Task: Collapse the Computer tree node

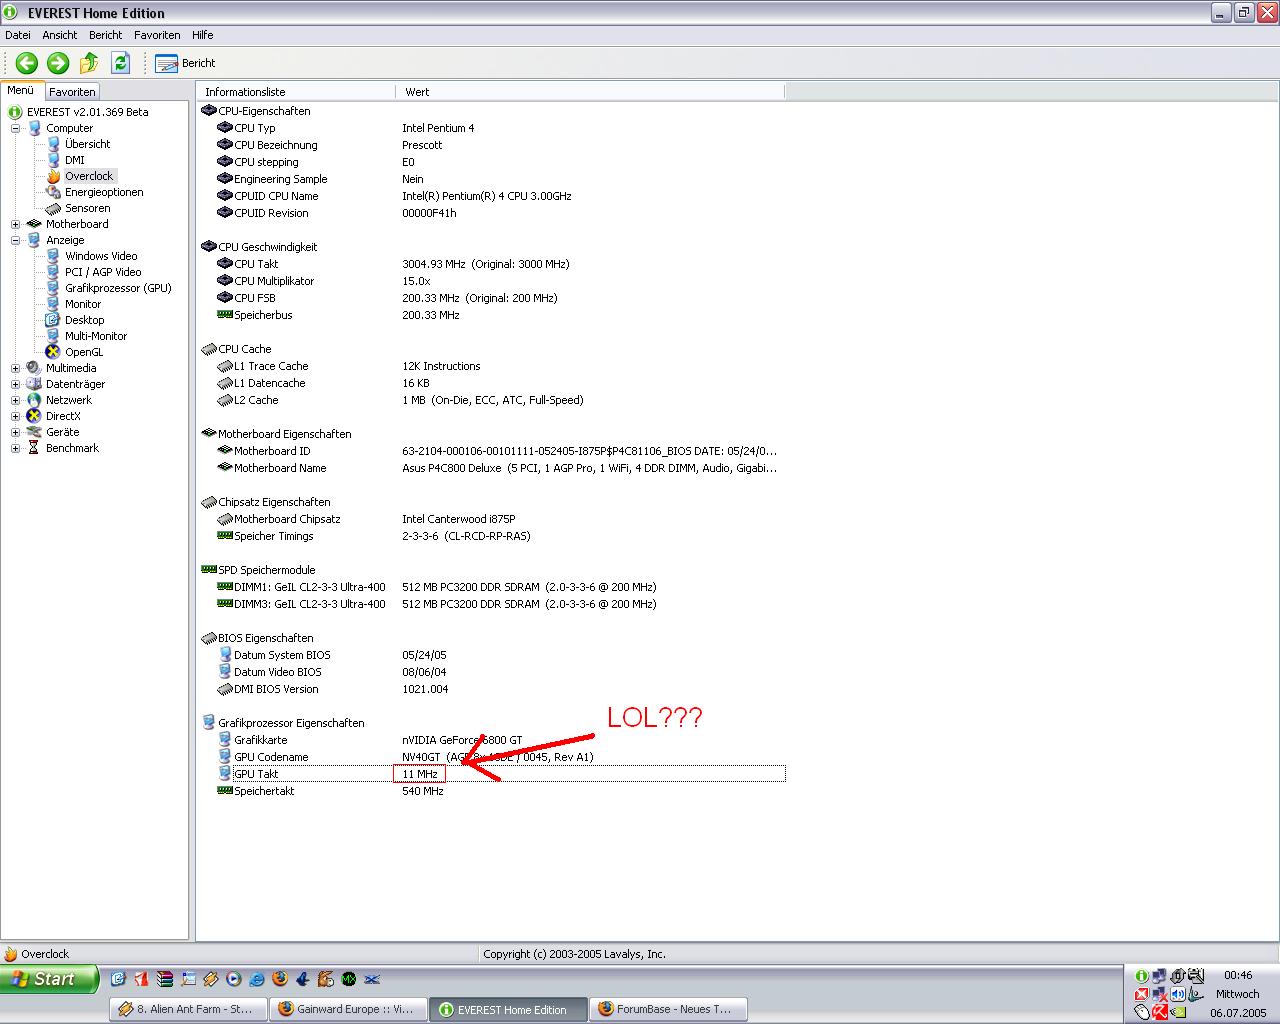Action: point(15,128)
